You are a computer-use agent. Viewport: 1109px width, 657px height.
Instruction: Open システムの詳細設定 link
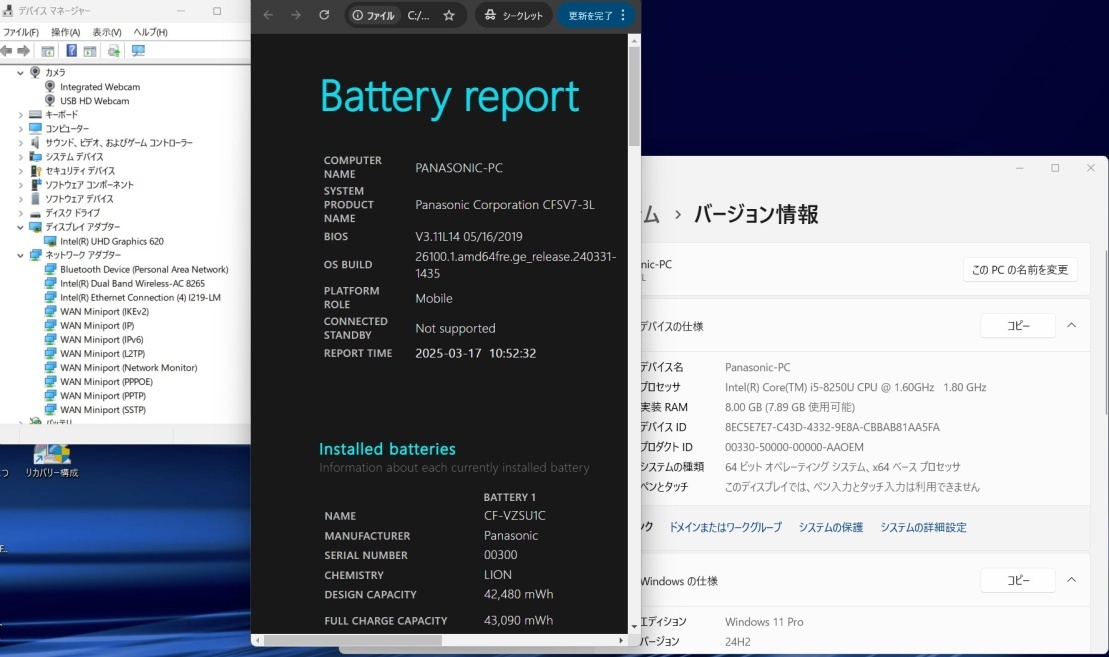tap(923, 527)
